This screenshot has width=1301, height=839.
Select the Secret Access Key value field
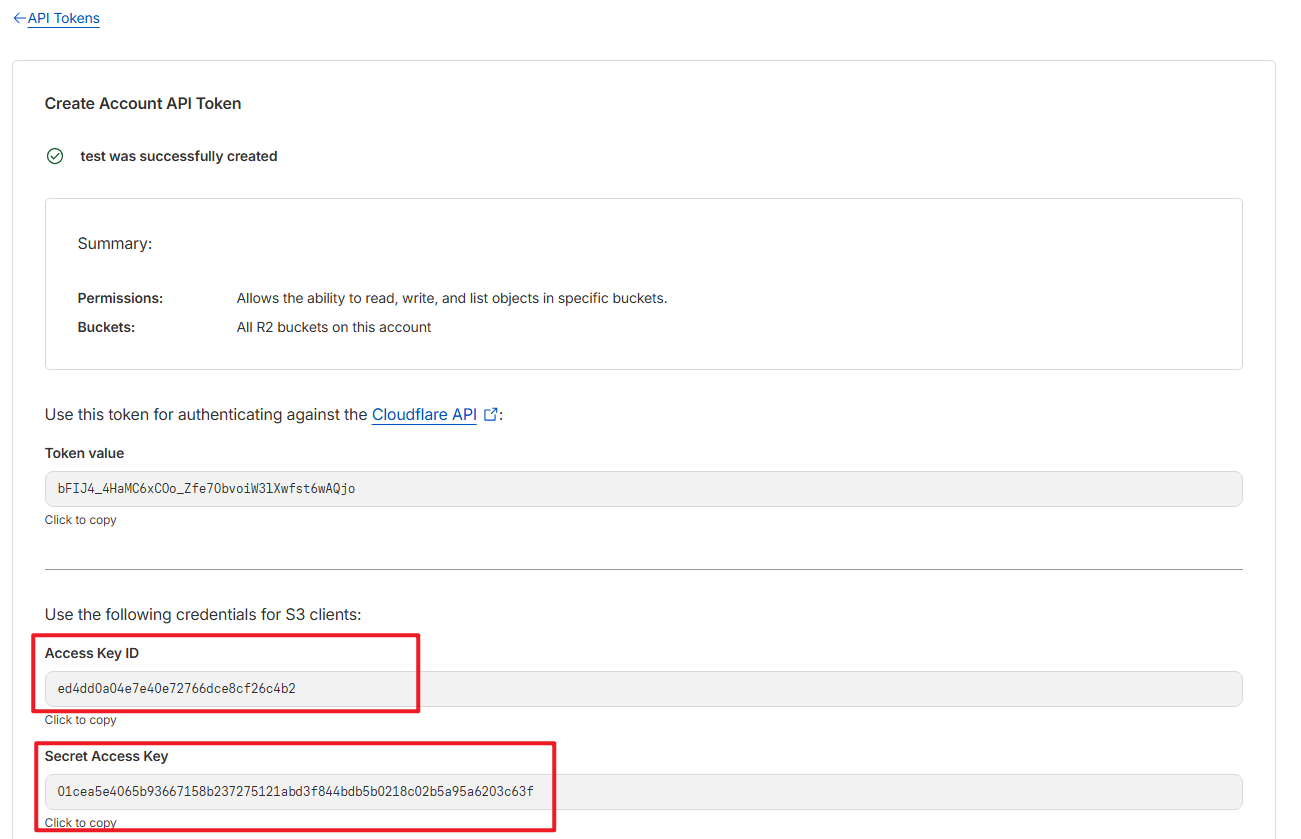point(643,792)
